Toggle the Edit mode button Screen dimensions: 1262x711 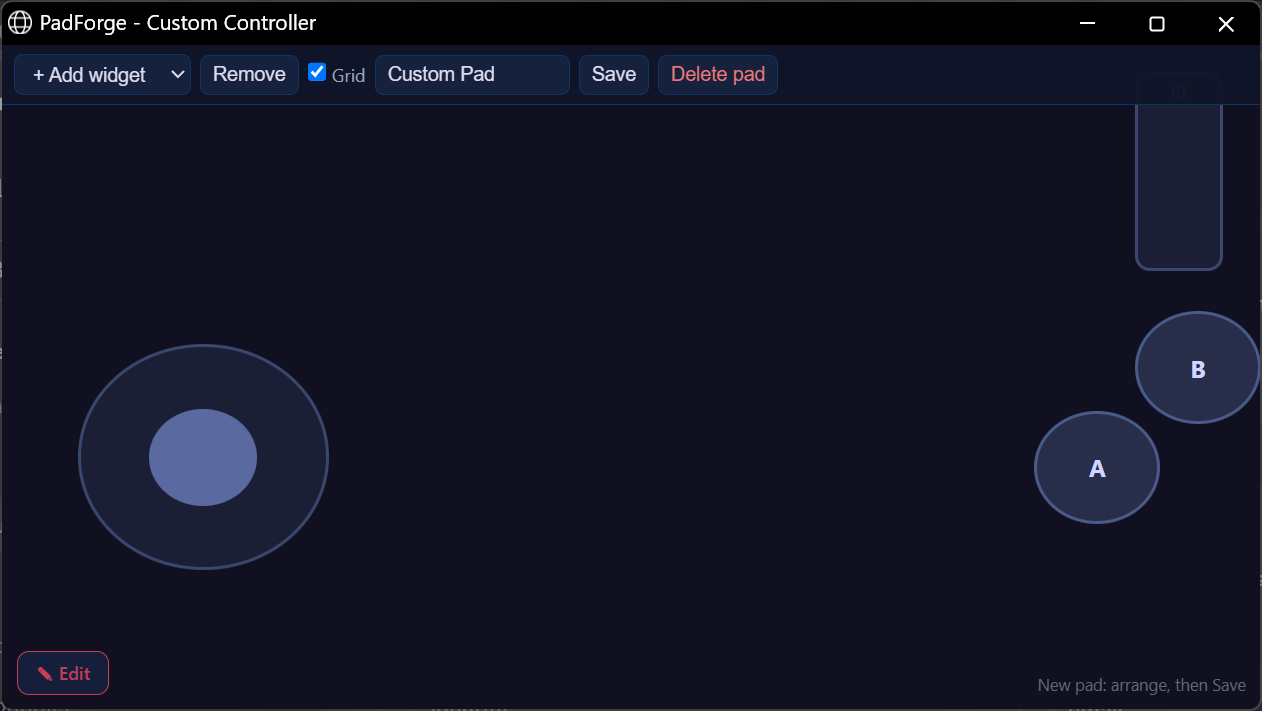[63, 673]
